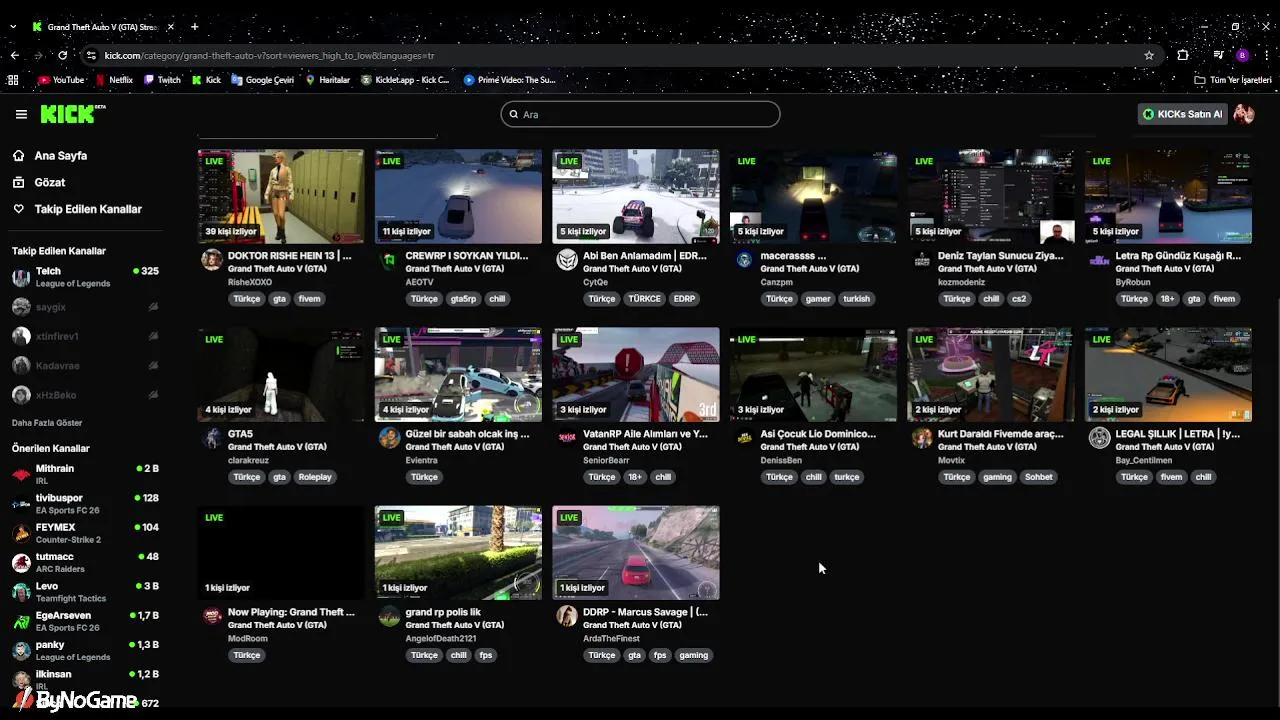This screenshot has height=720, width=1280.
Task: Open the tab search dropdown
Action: coord(14,26)
